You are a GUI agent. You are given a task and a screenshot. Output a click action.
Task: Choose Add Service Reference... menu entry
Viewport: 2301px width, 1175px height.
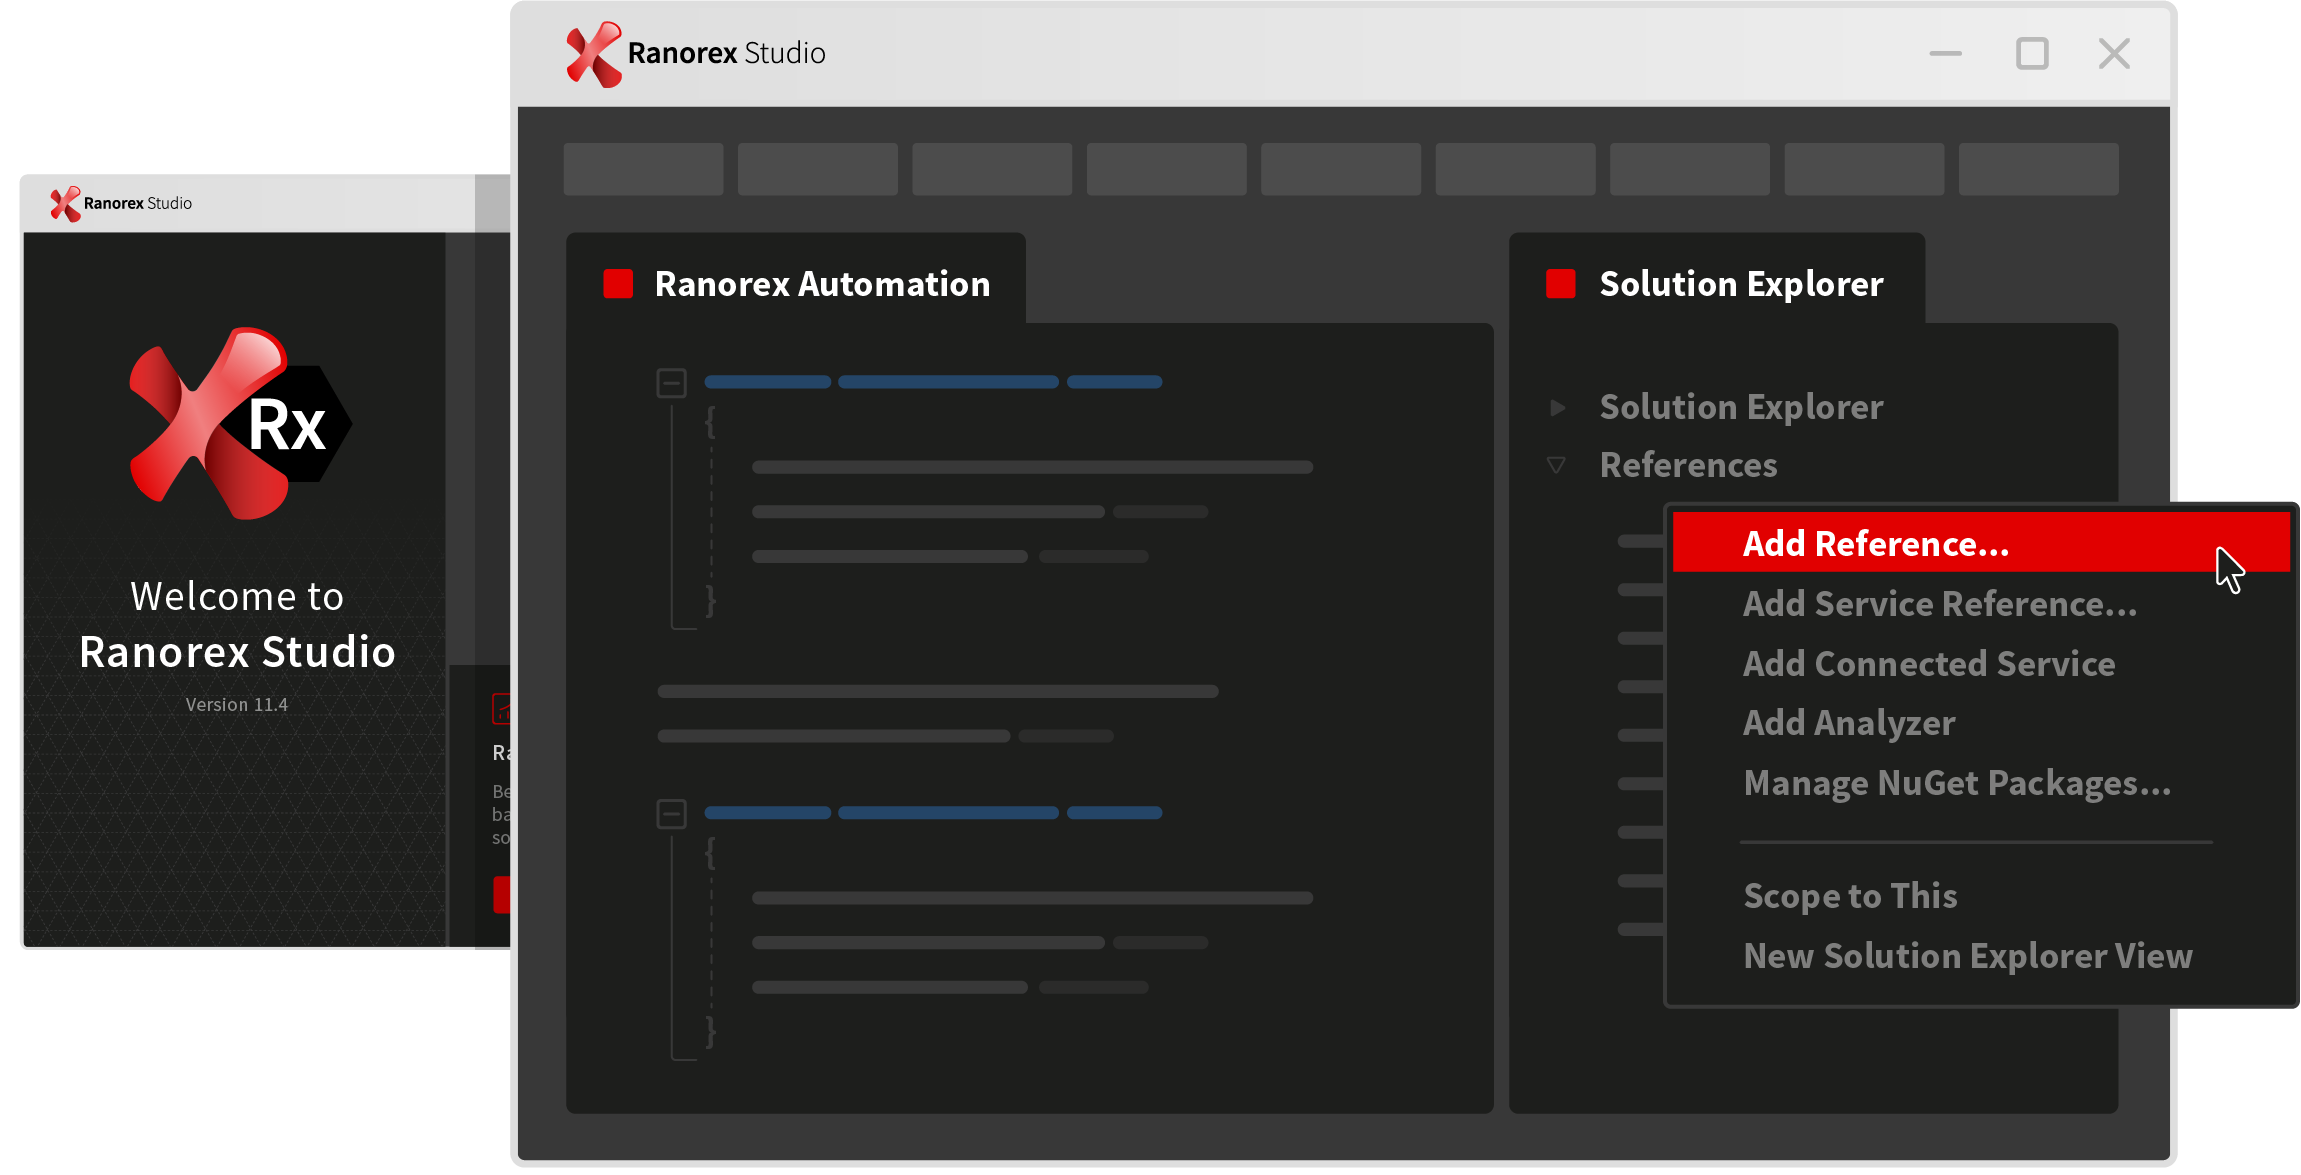(1981, 604)
